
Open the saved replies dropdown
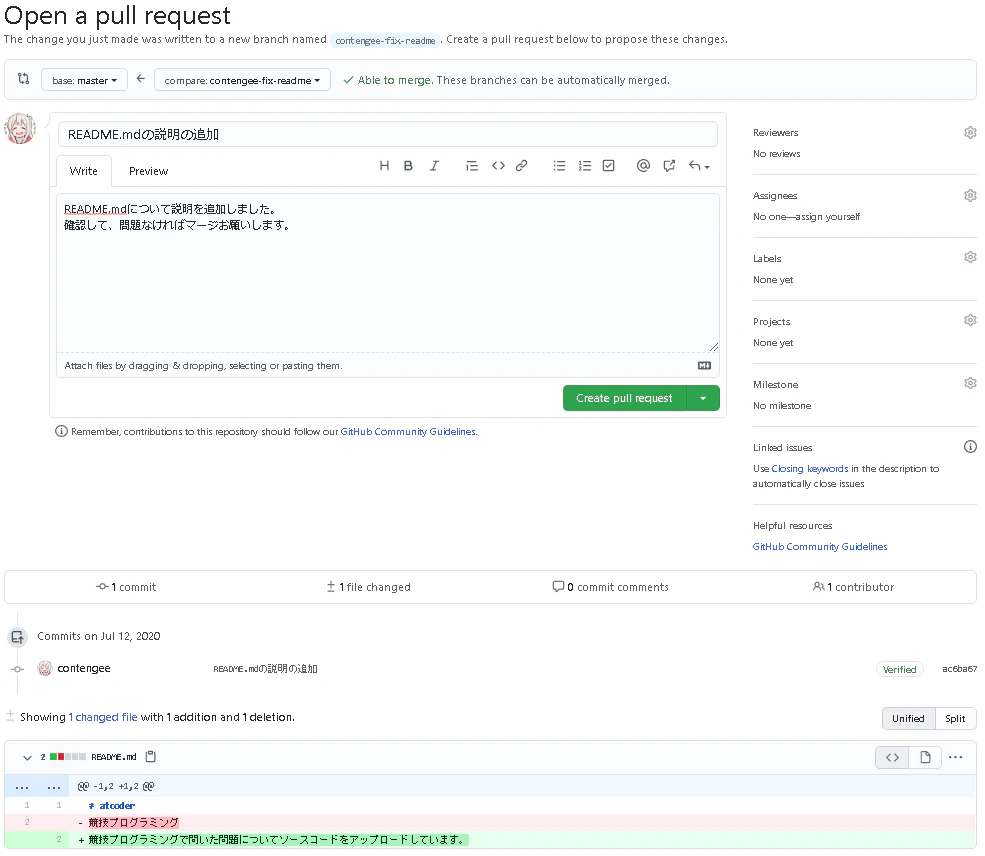coord(699,166)
